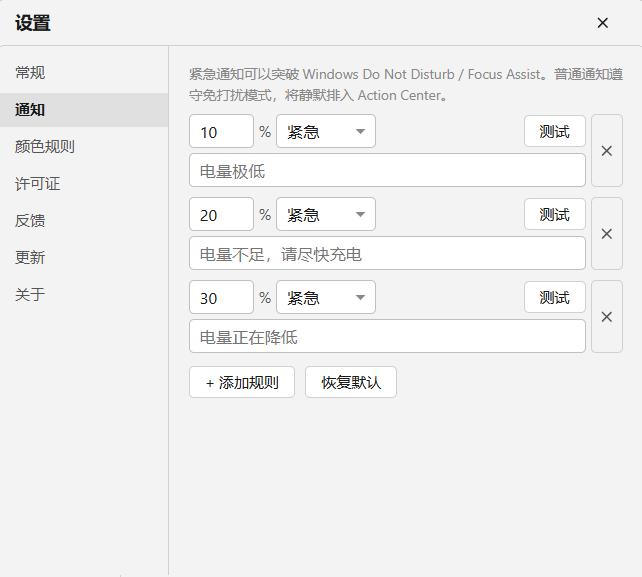Open the 更新 tab
Viewport: 642px width, 577px height.
[84, 257]
